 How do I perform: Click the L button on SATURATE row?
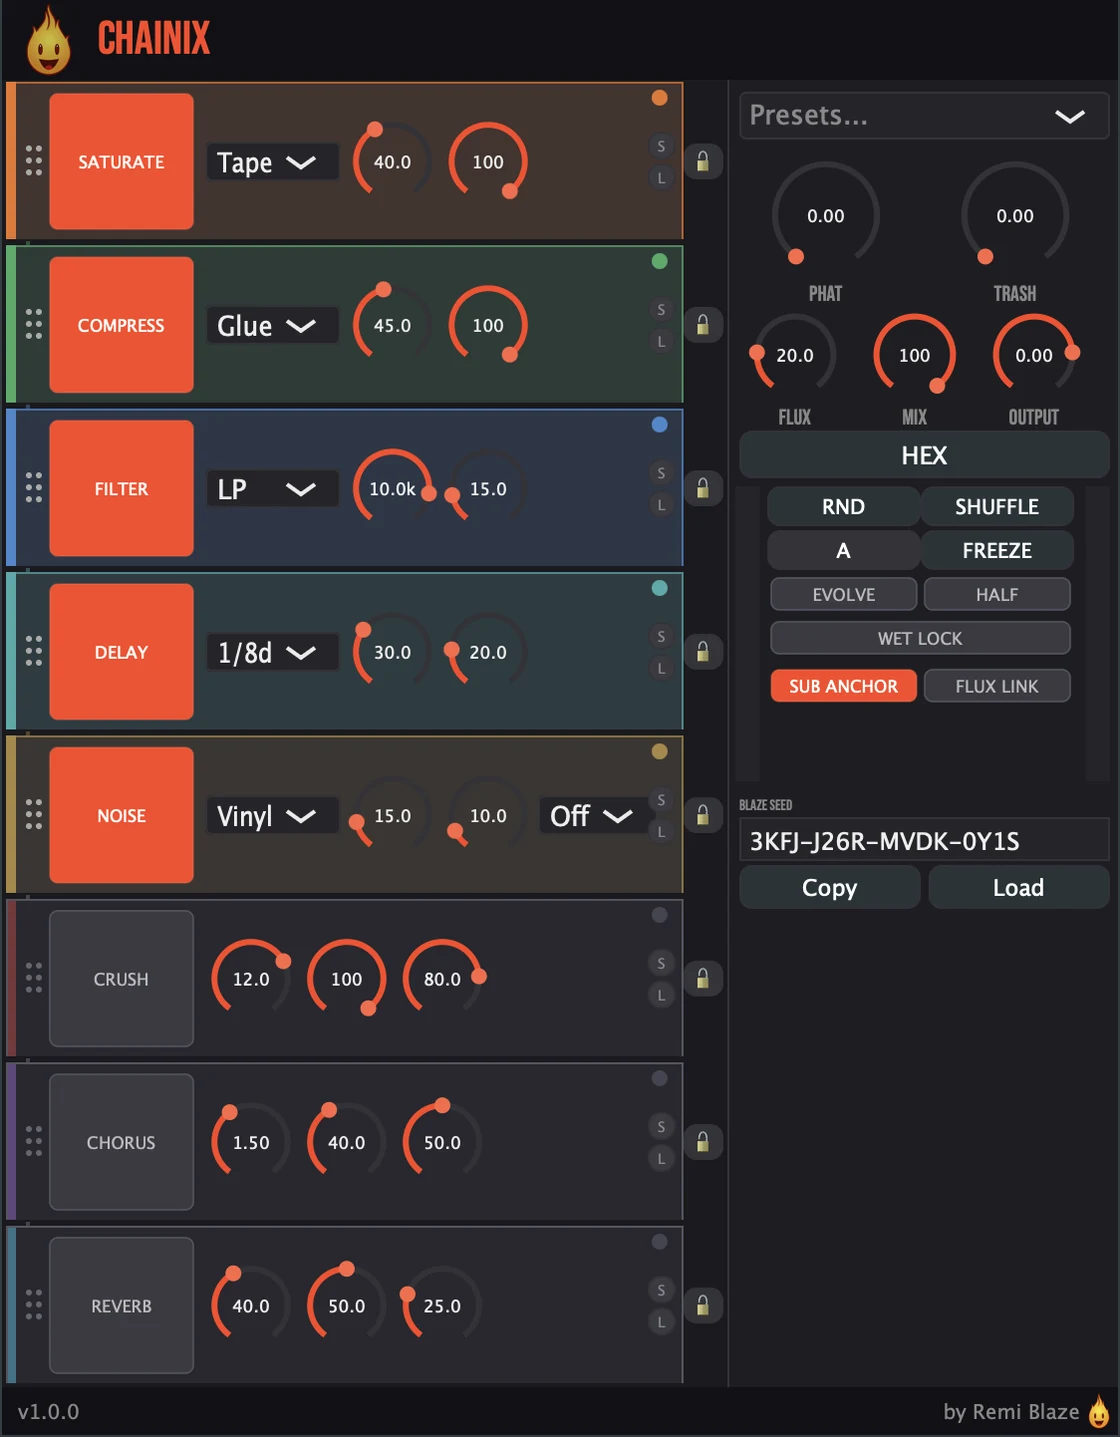[661, 178]
